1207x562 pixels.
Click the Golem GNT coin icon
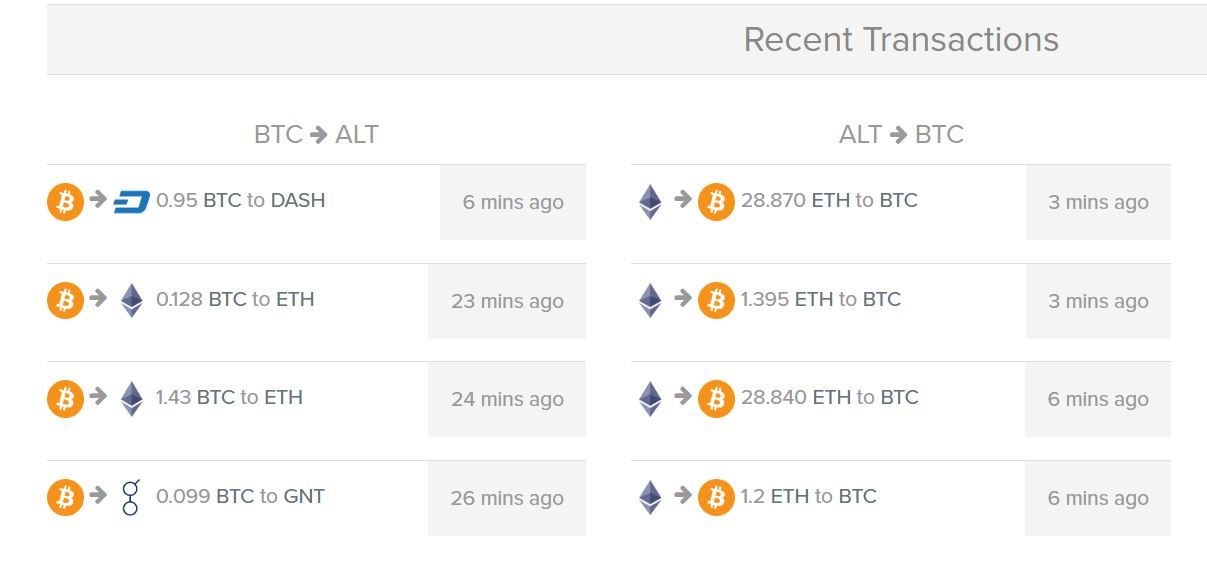point(131,497)
